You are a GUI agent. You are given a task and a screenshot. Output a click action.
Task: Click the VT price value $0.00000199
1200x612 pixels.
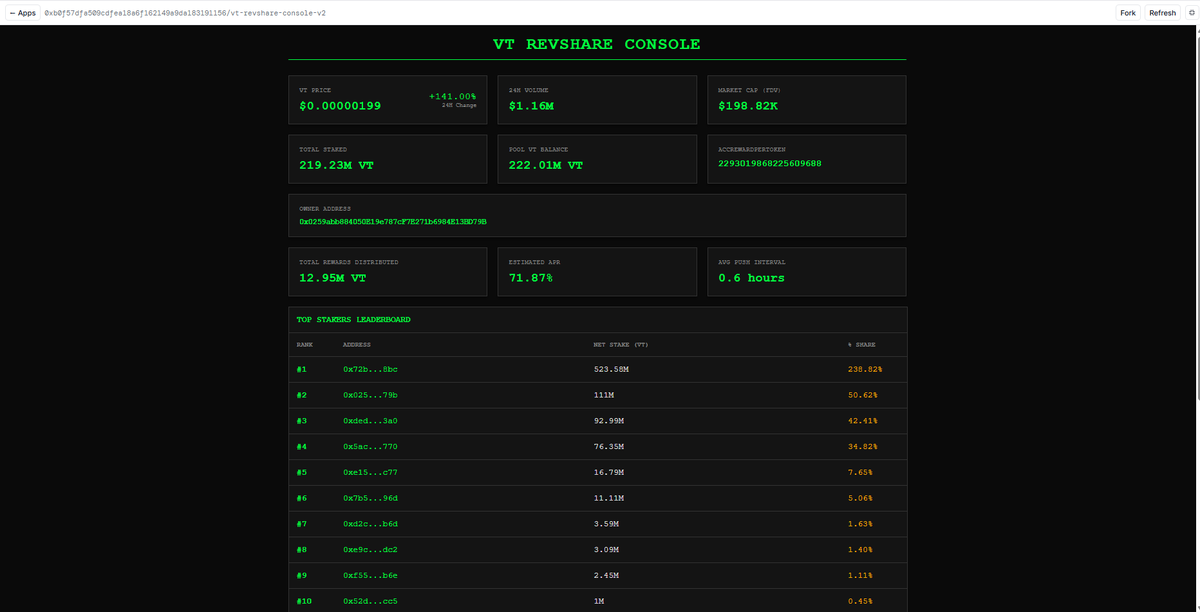pos(340,106)
